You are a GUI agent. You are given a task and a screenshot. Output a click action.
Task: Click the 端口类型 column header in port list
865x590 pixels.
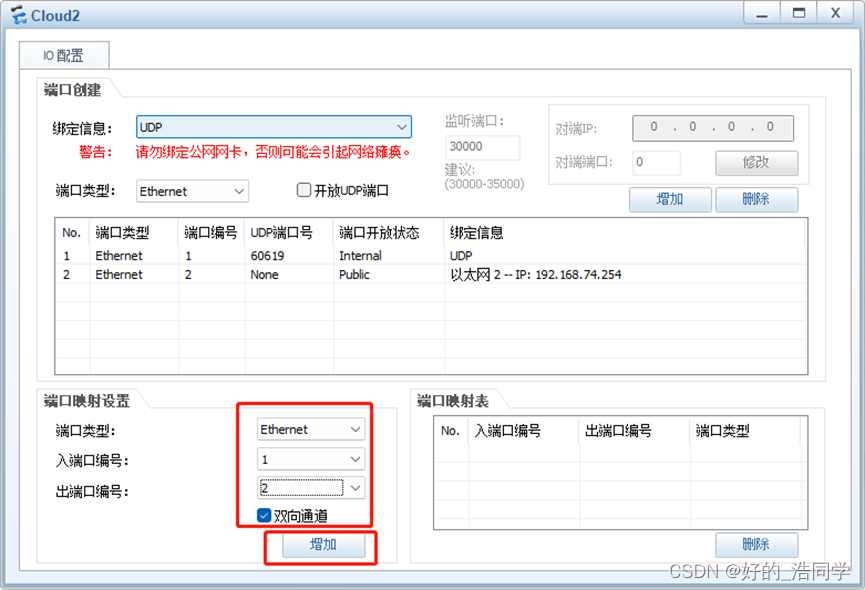(x=122, y=233)
